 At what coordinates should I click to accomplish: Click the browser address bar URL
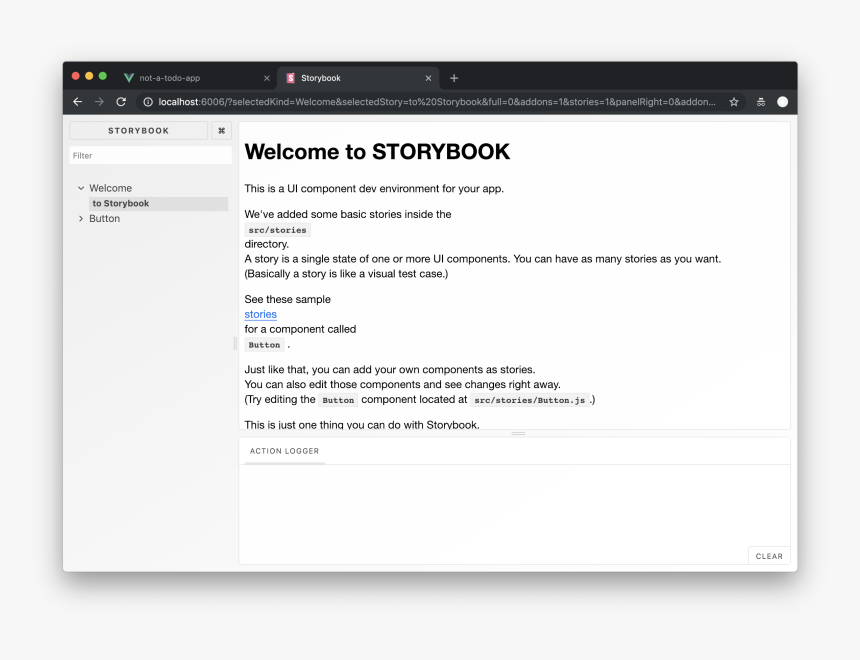[x=437, y=101]
